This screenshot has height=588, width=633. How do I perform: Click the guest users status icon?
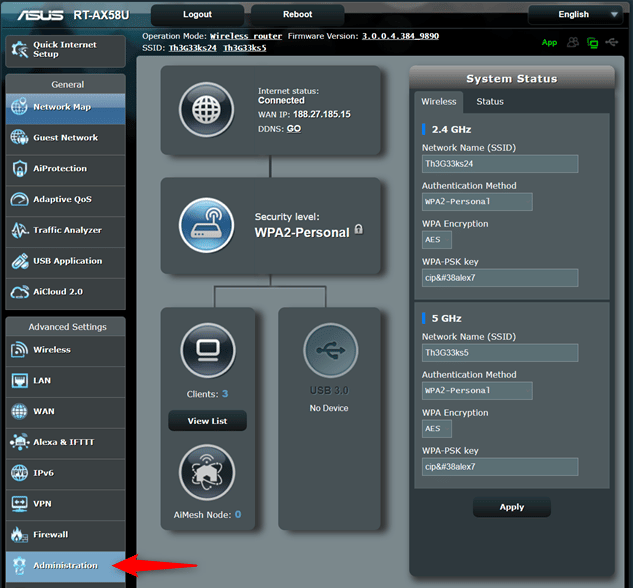coord(573,42)
